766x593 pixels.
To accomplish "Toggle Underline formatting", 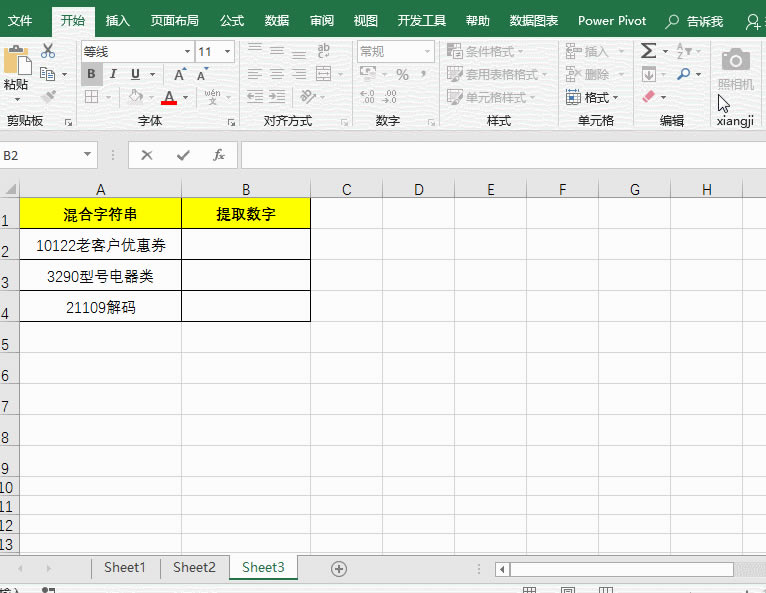I will [136, 74].
